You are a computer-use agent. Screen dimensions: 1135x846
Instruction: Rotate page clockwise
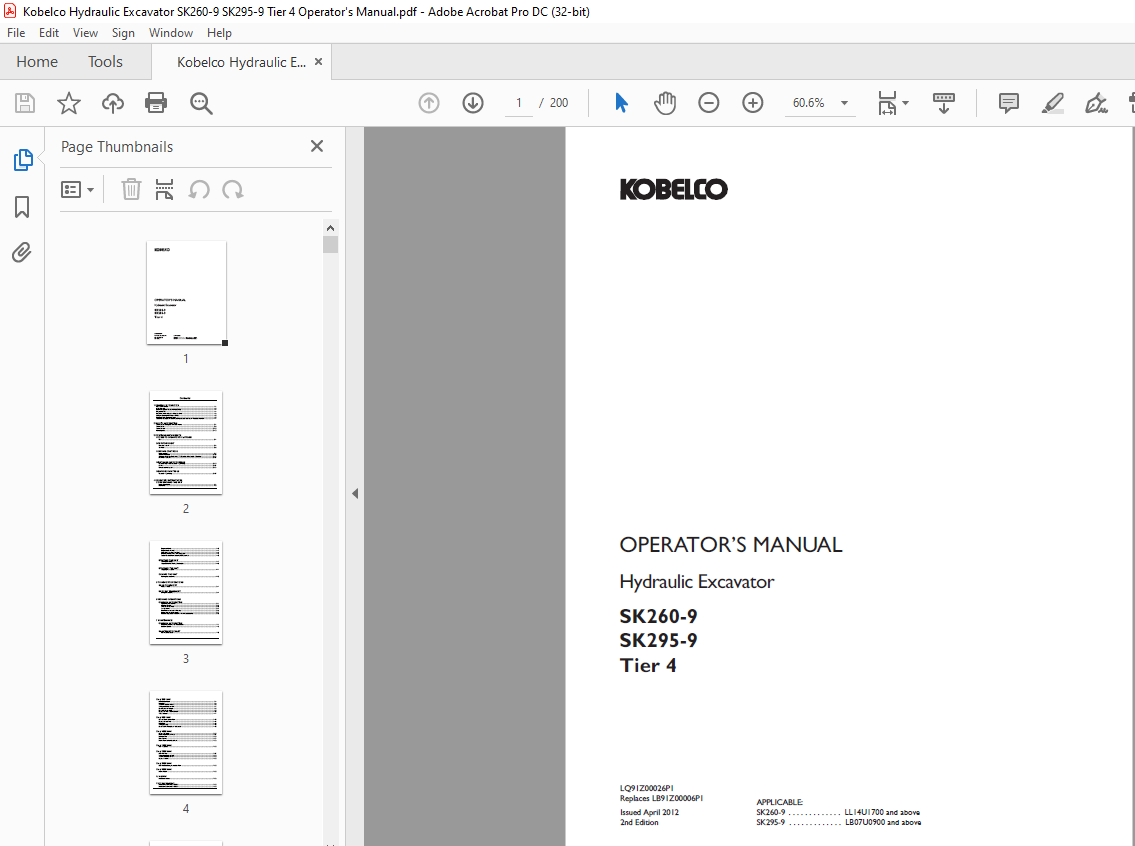tap(232, 190)
